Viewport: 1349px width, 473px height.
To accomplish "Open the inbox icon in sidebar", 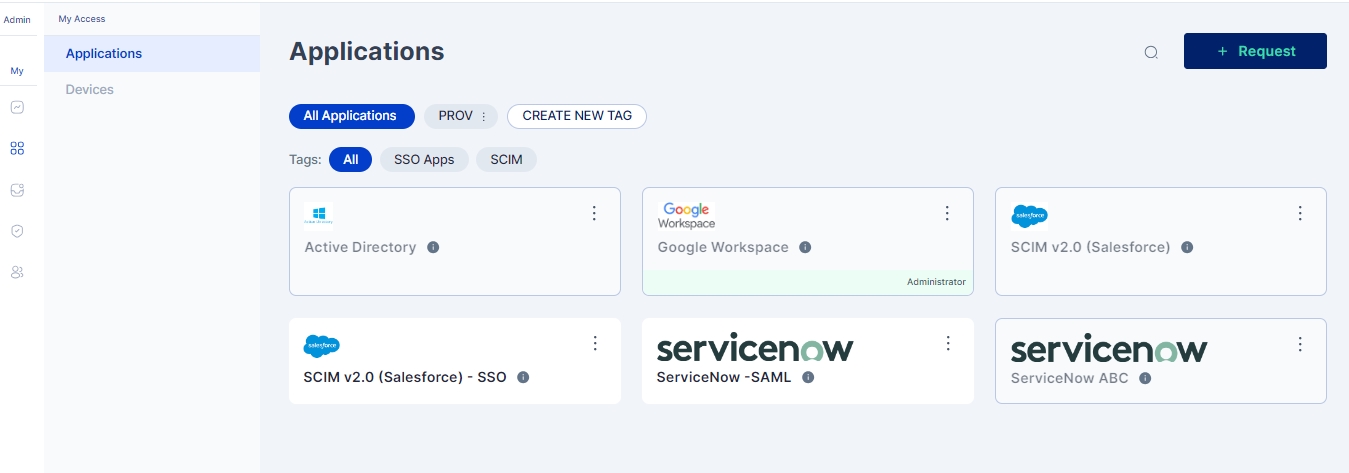I will point(17,190).
